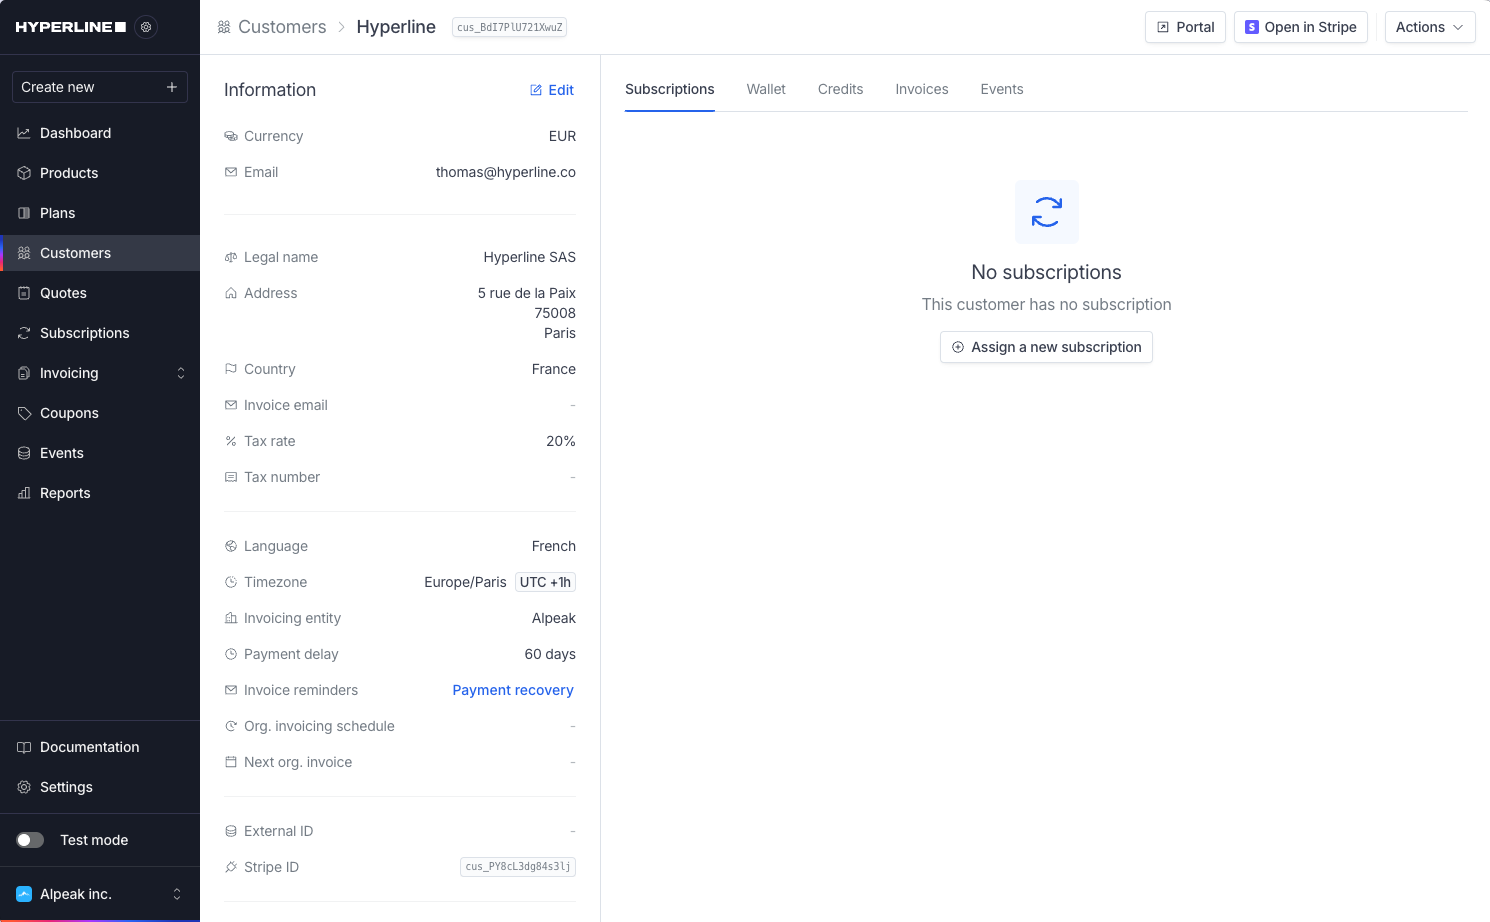Screen dimensions: 1490x922
Task: Open Dashboard from the sidebar
Action: coord(100,133)
